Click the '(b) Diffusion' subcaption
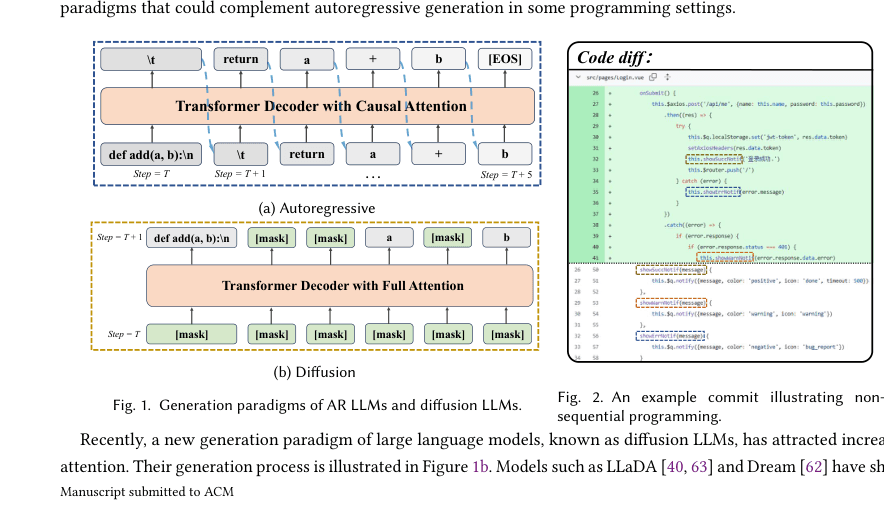This screenshot has width=884, height=516. 315,372
